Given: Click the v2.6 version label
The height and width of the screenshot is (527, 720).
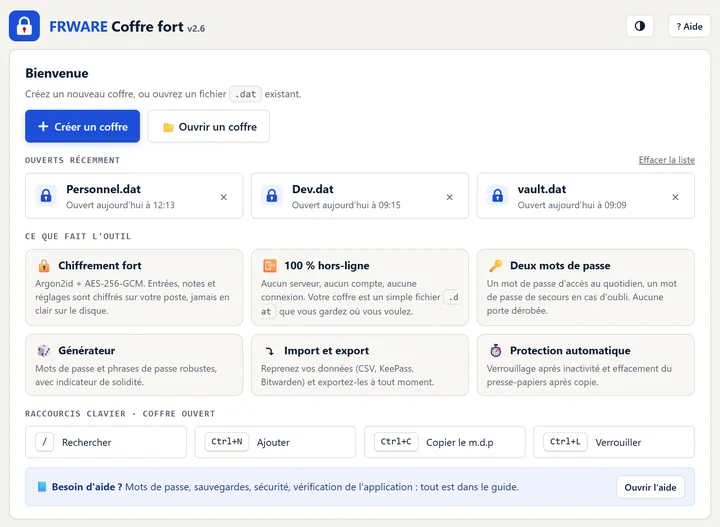Looking at the screenshot, I should pyautogui.click(x=196, y=28).
